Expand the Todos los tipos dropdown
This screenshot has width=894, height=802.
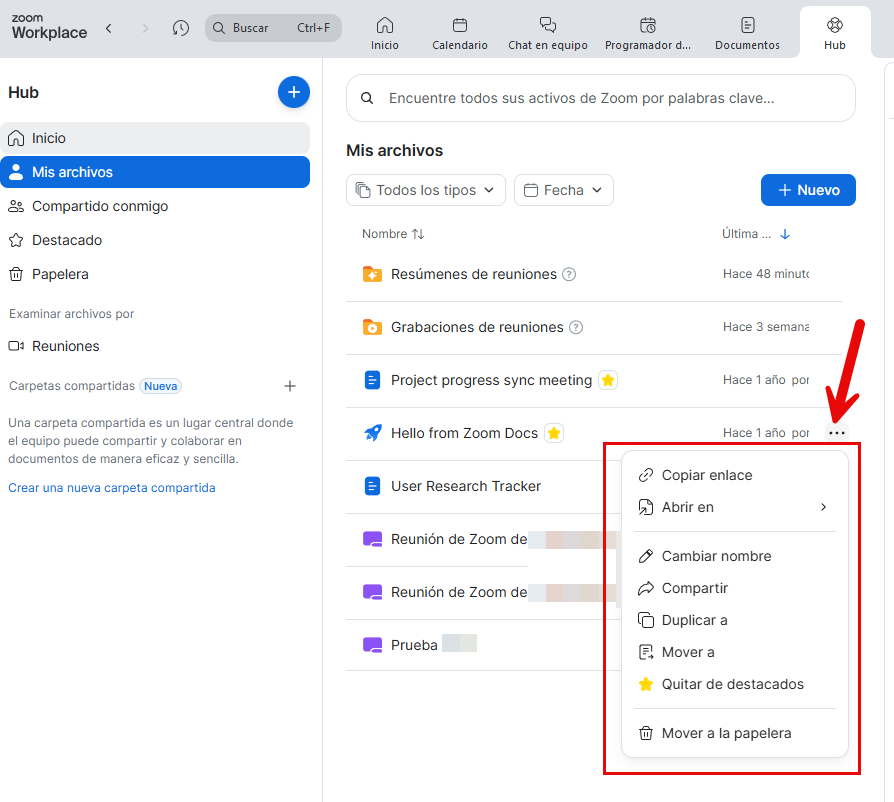pos(426,190)
